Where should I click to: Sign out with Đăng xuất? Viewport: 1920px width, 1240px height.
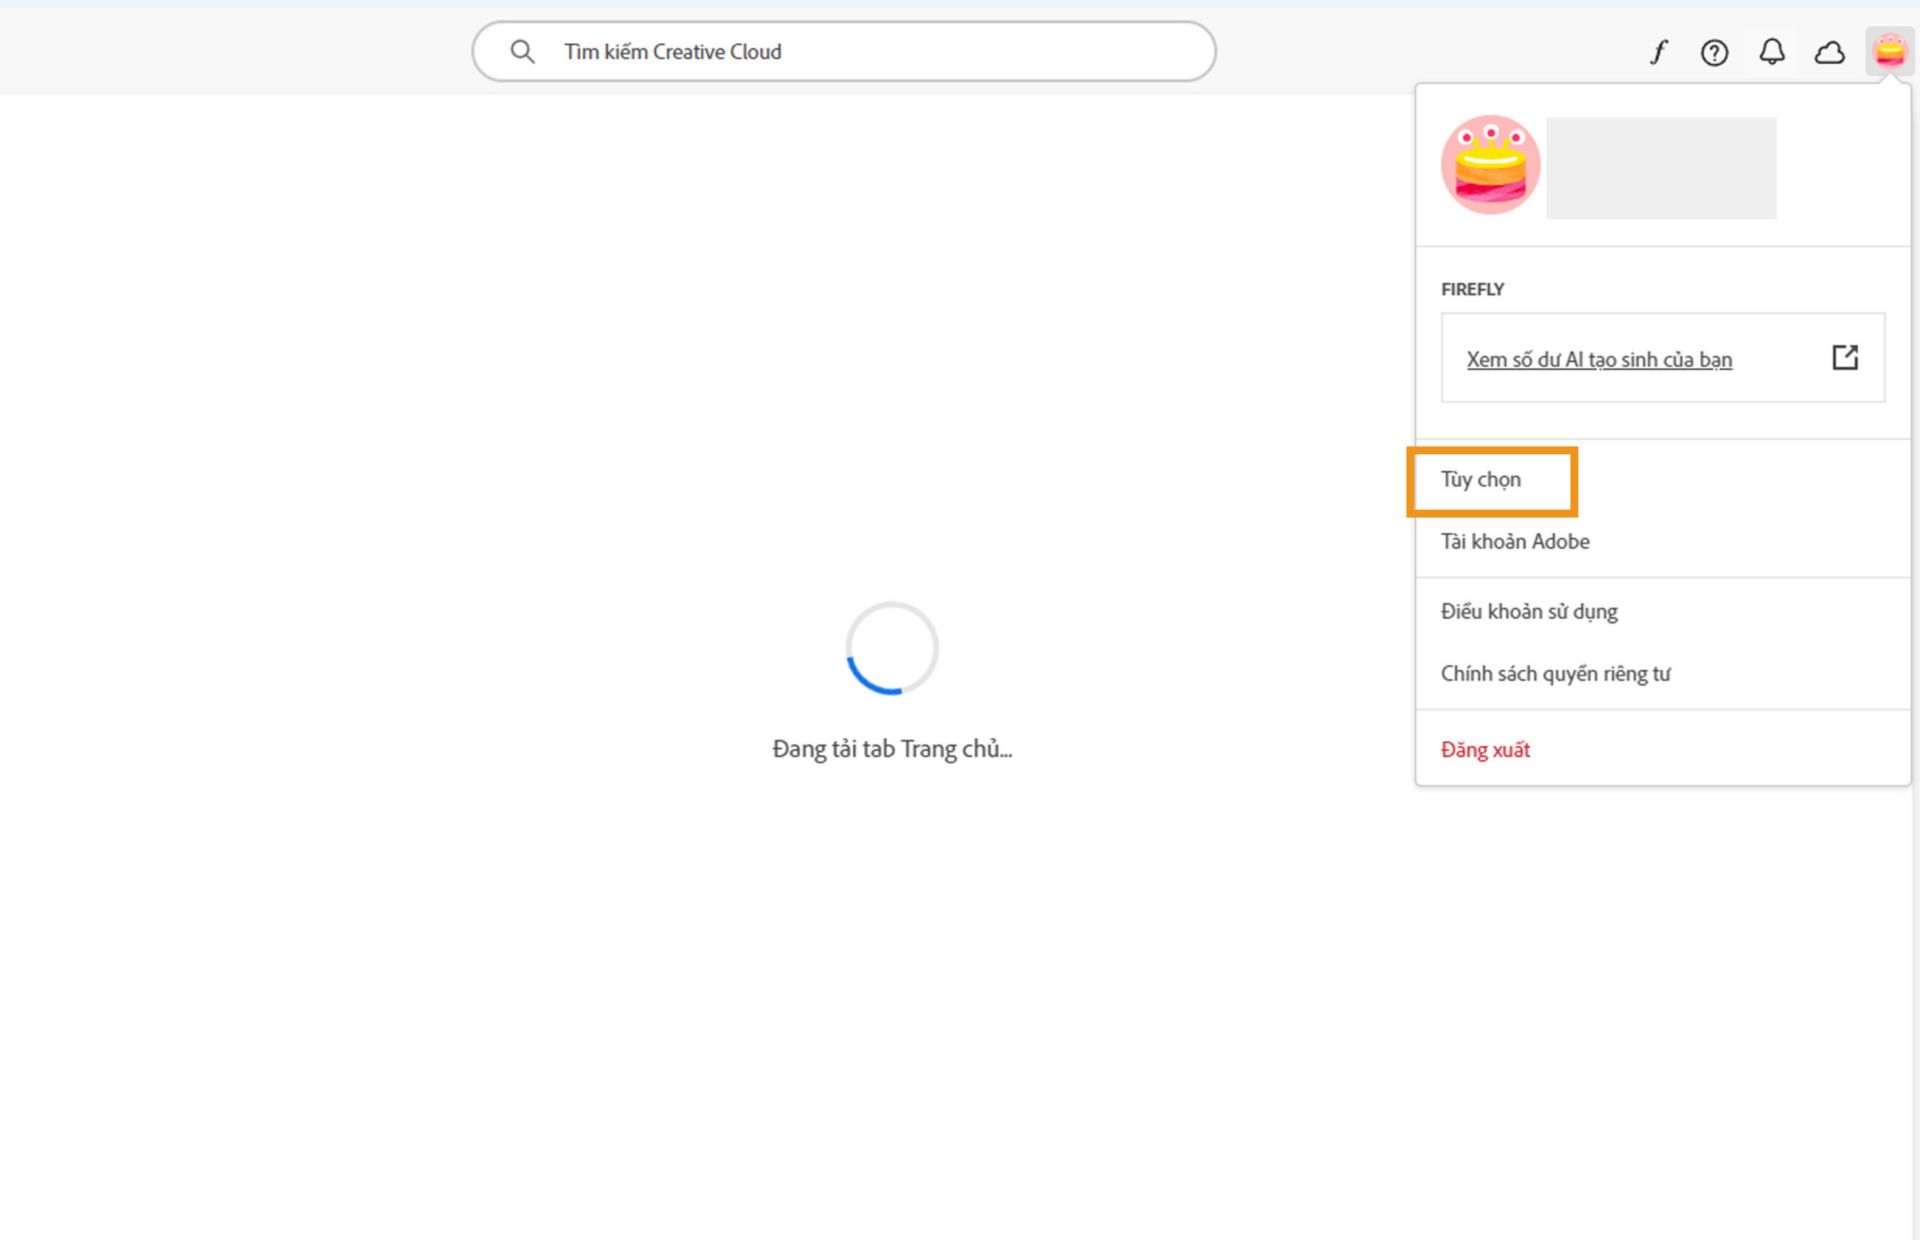(x=1484, y=750)
